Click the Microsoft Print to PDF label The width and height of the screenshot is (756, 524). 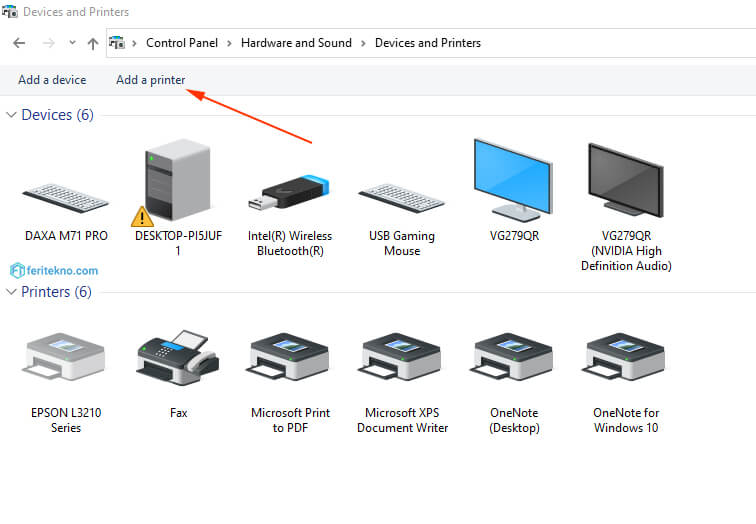(290, 420)
